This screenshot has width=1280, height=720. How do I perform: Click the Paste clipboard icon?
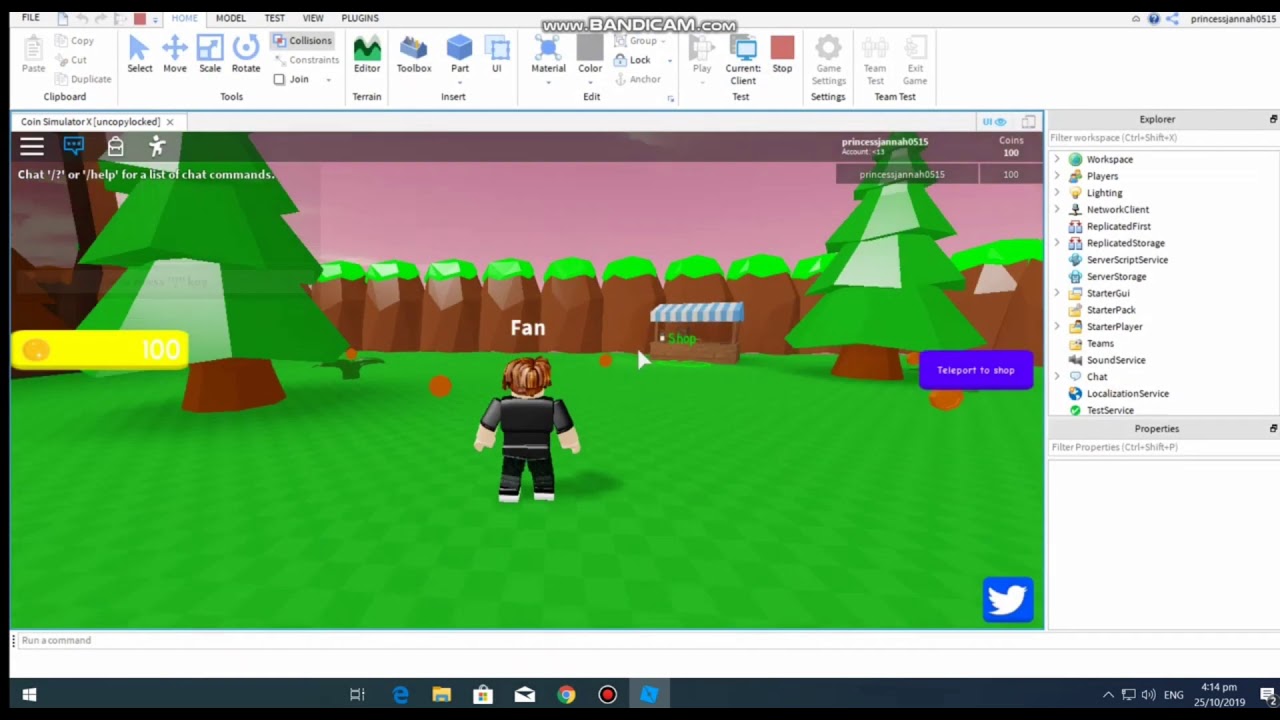tap(33, 55)
